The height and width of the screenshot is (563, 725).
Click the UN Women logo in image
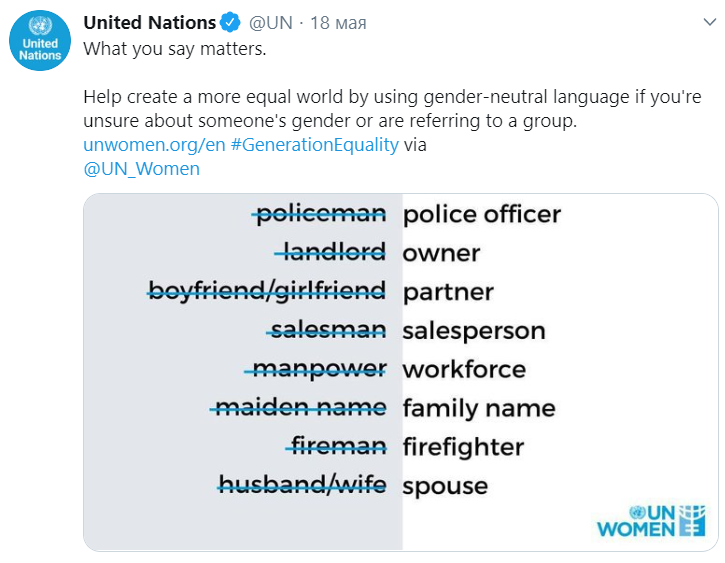click(x=651, y=521)
